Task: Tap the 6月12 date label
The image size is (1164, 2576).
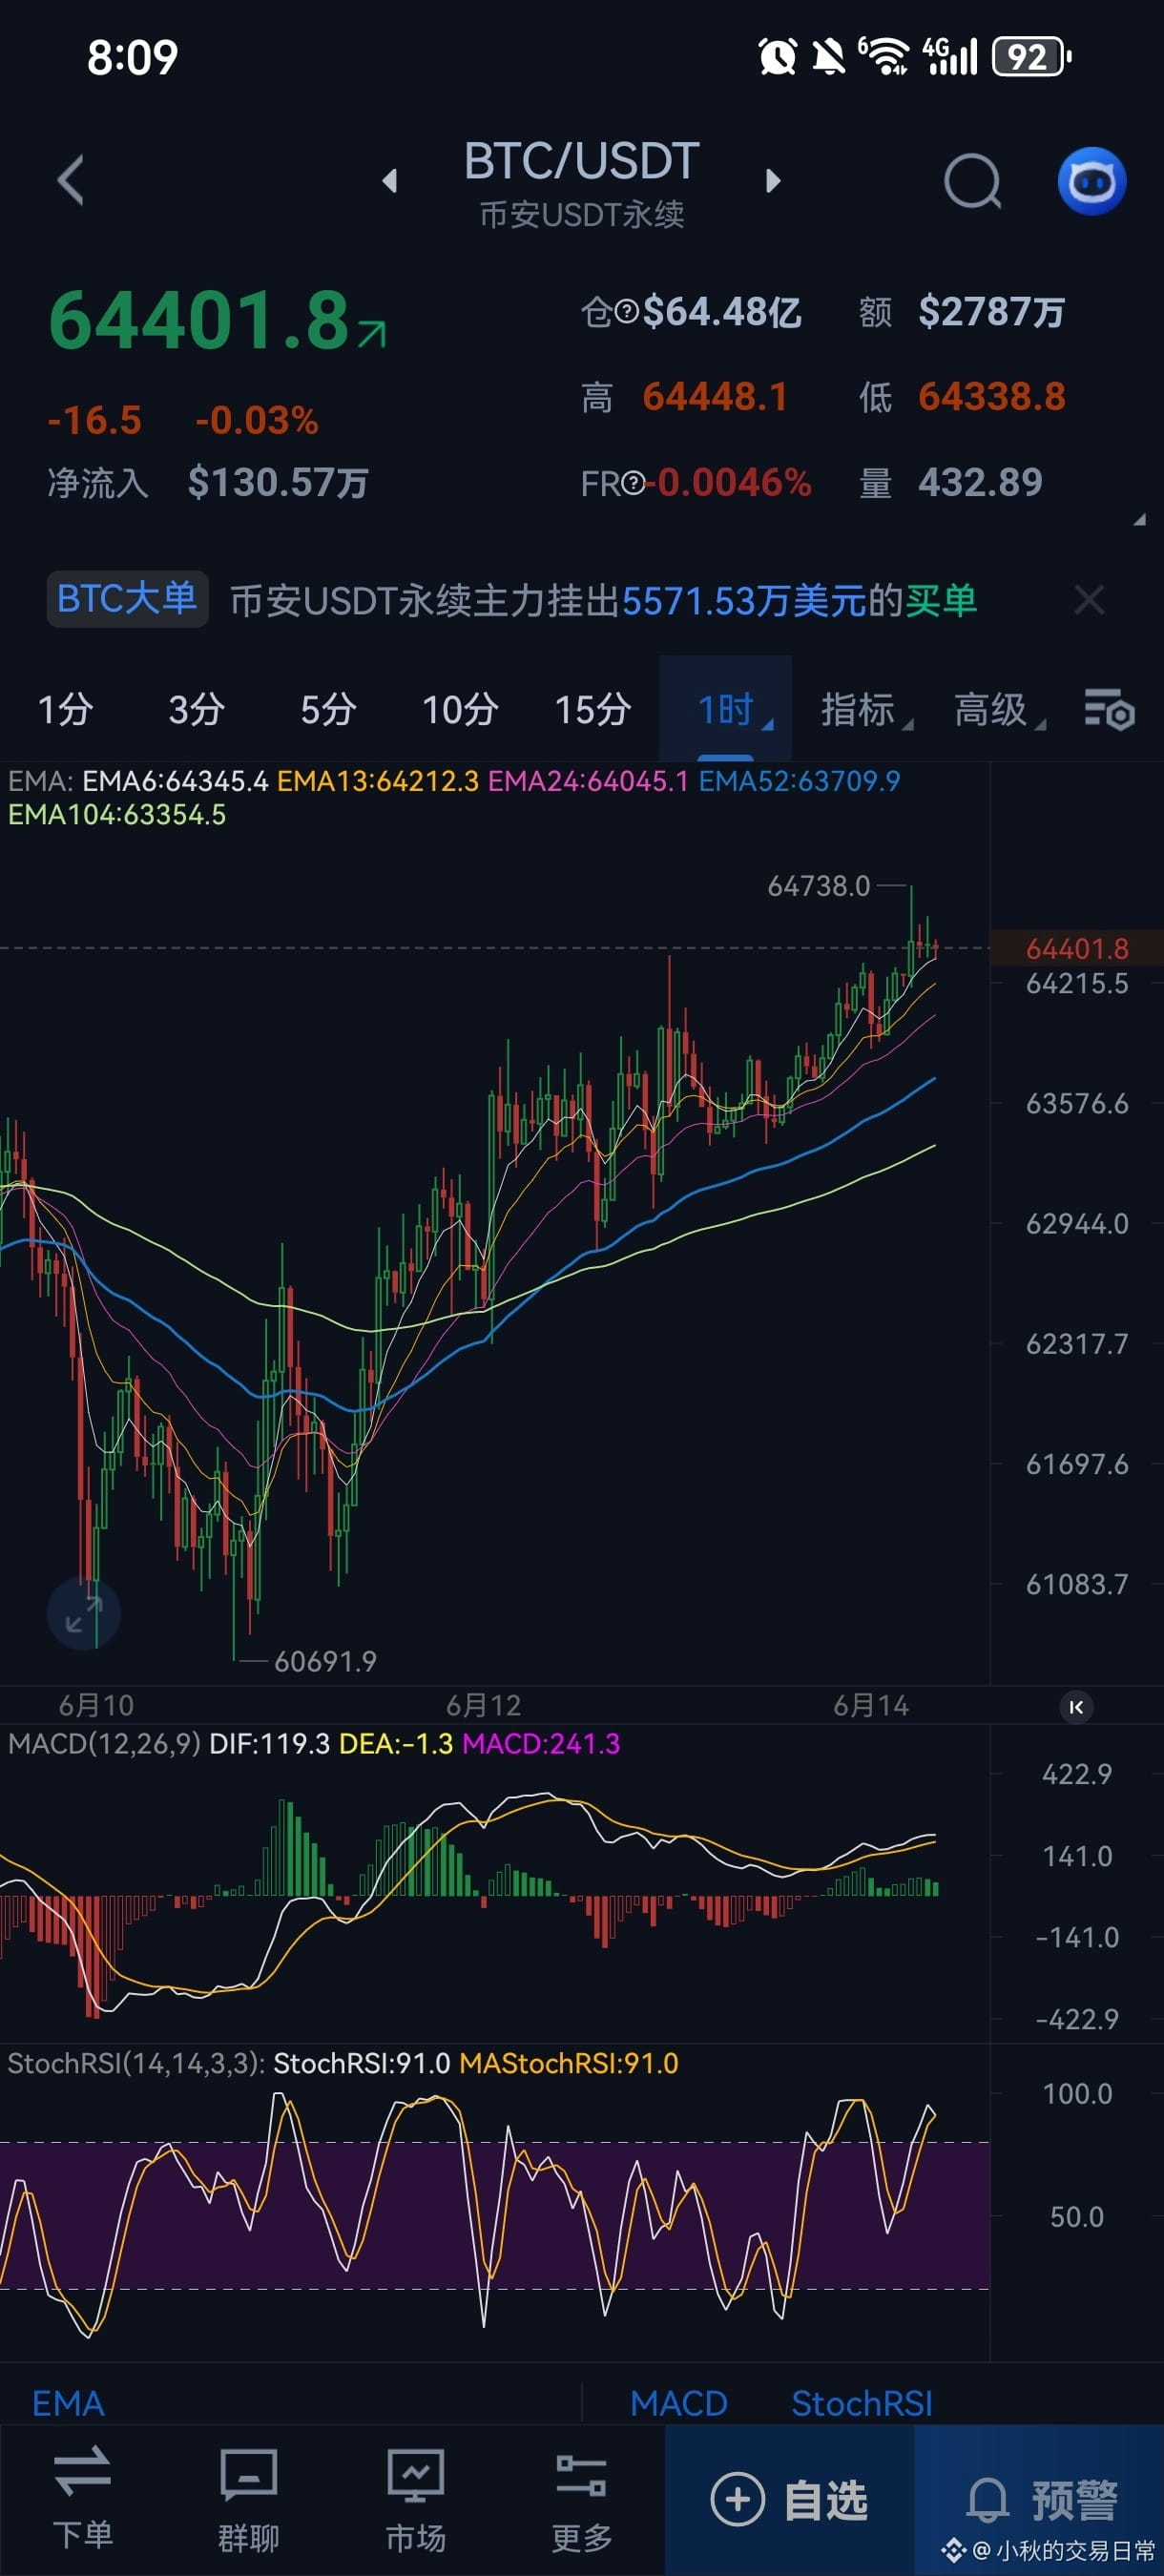Action: 483,1705
